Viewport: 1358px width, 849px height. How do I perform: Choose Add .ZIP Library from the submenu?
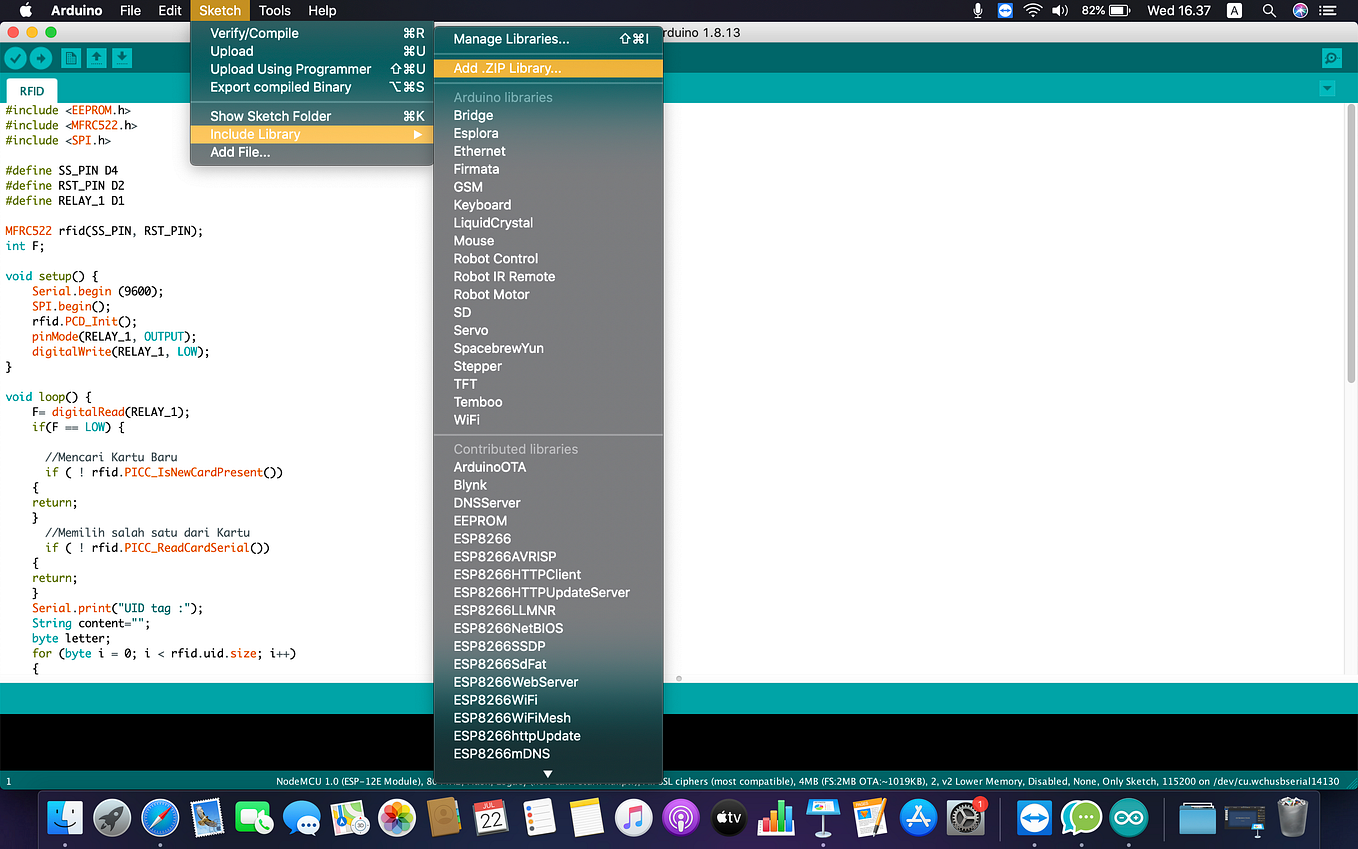(507, 68)
